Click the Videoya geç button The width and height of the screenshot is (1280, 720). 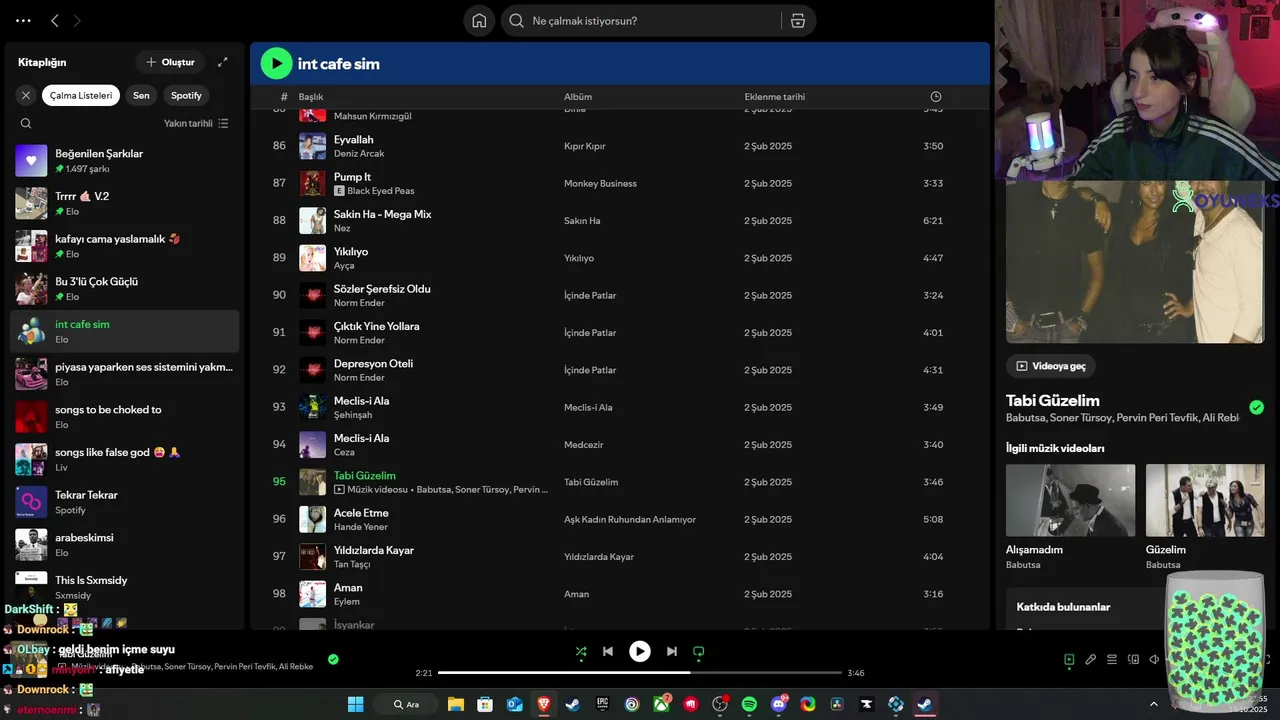coord(1051,366)
